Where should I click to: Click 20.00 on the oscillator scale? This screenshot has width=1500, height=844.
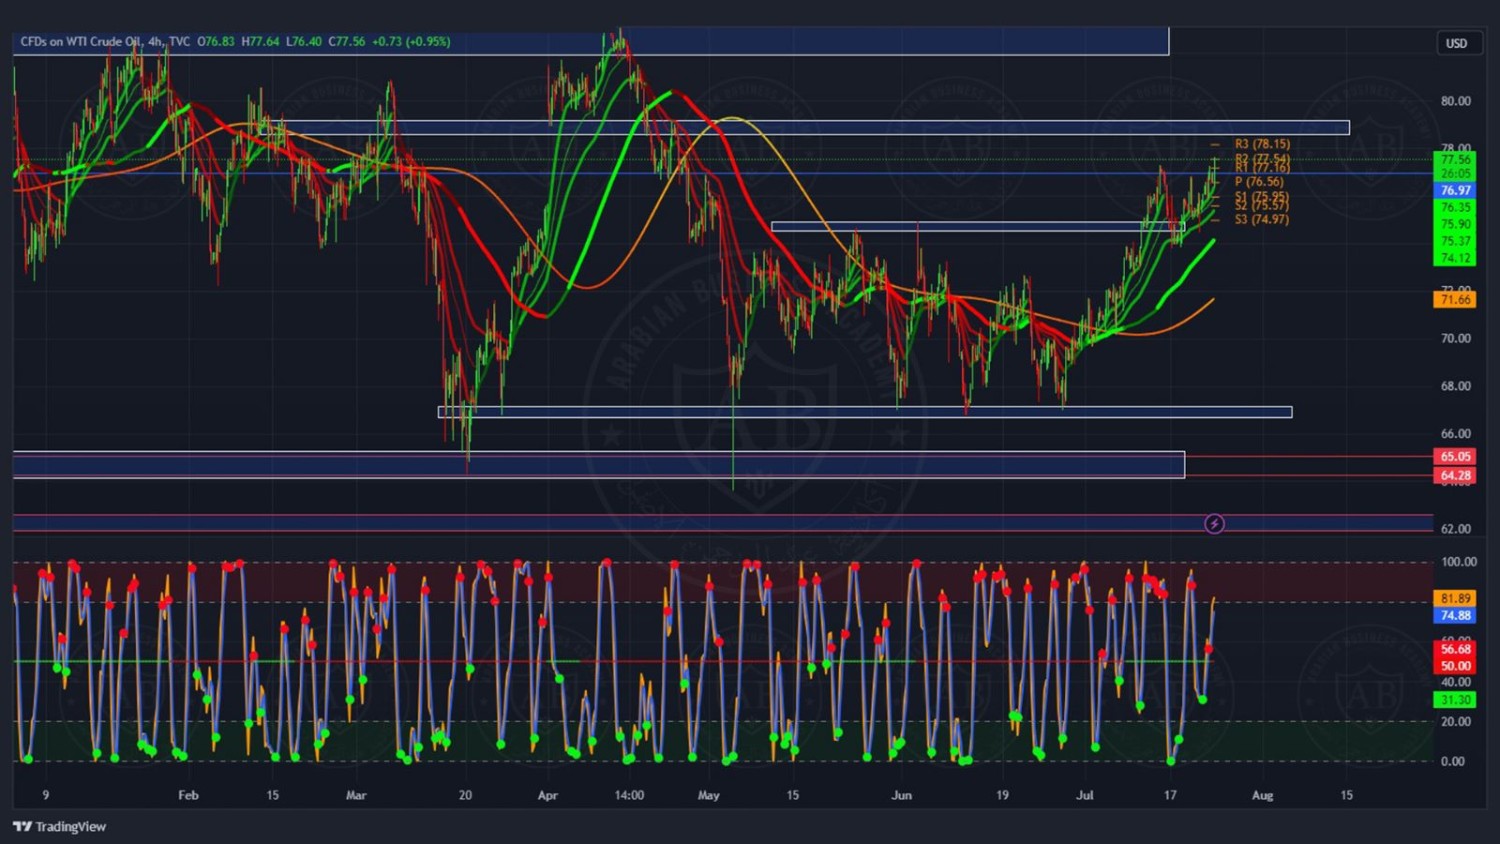click(x=1455, y=721)
